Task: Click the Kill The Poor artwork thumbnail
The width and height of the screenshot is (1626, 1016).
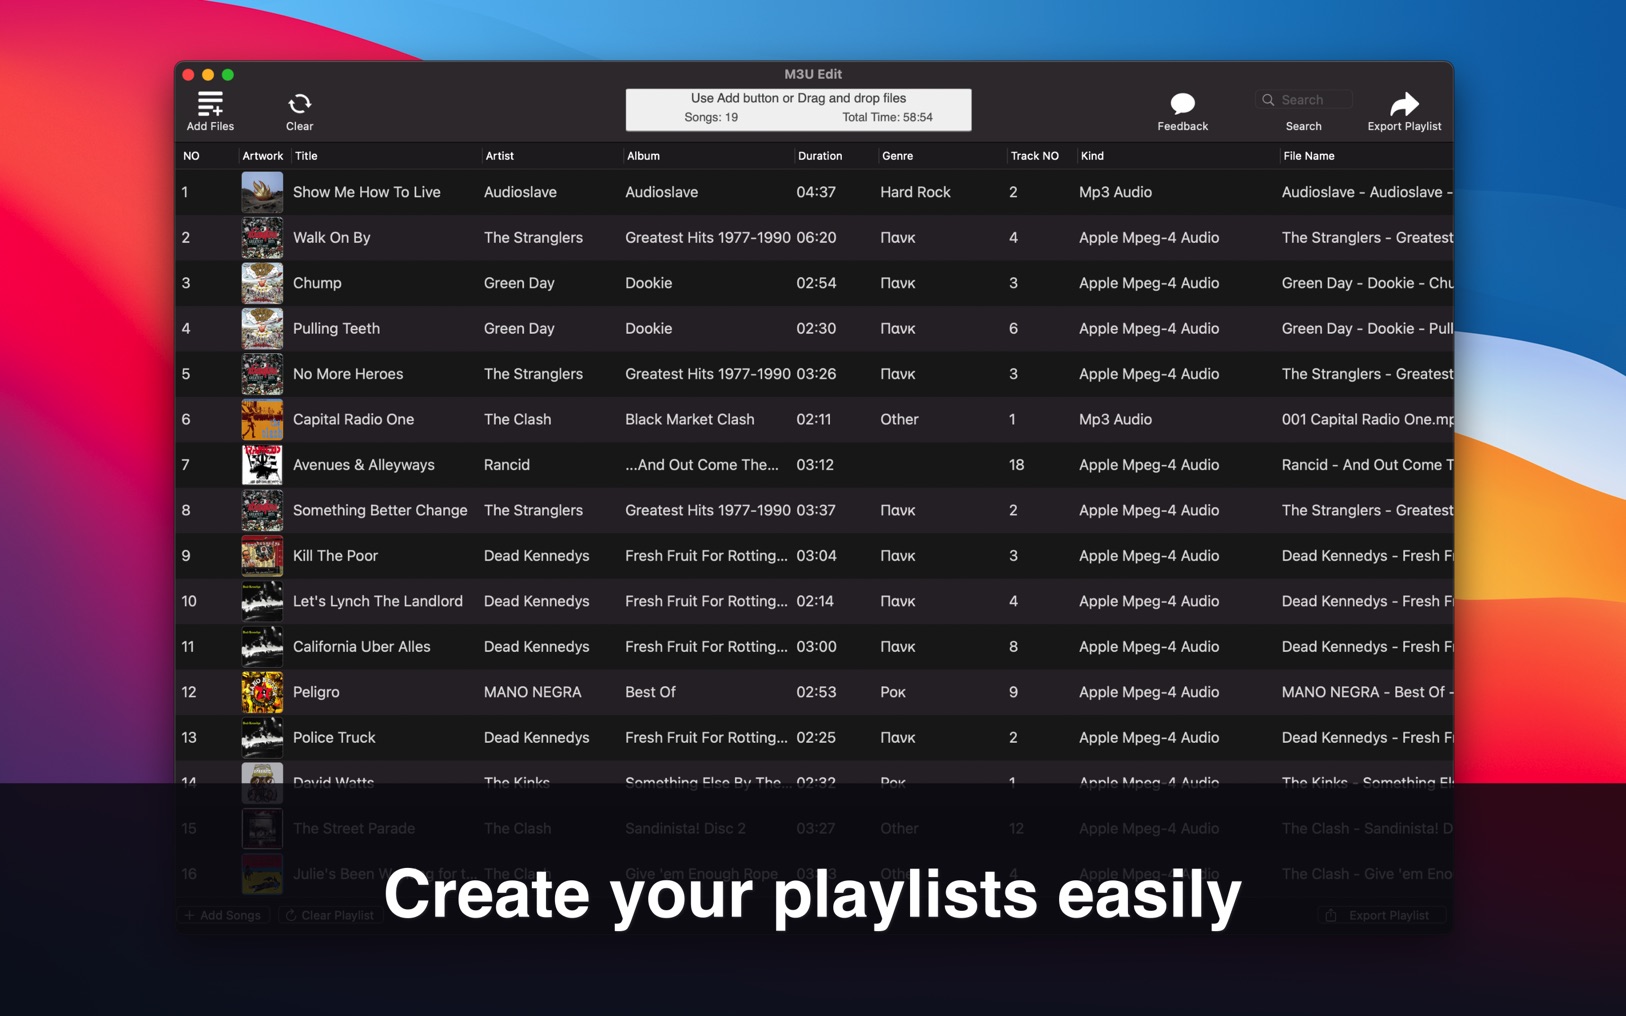Action: [x=262, y=556]
